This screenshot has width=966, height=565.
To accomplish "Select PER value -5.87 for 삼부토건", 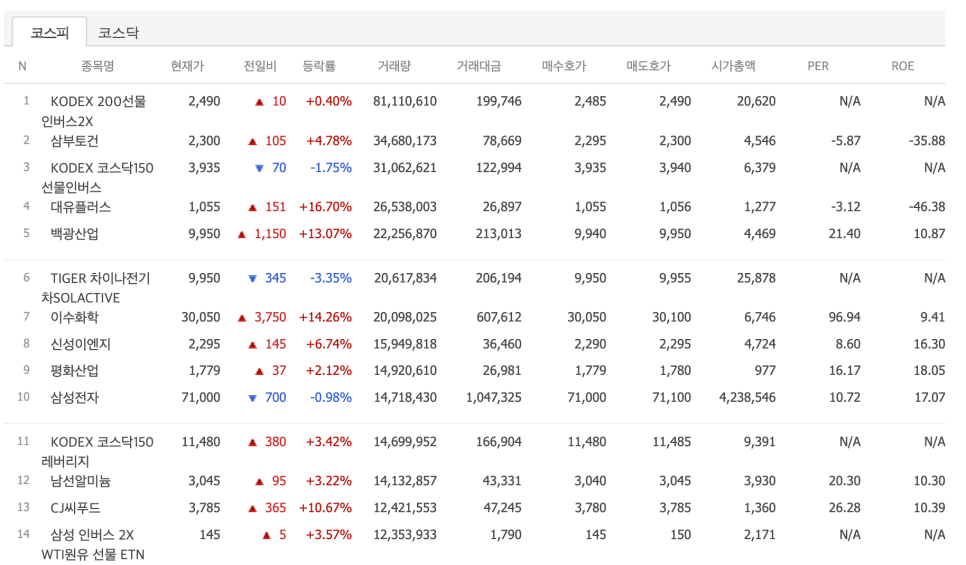I will coord(846,140).
